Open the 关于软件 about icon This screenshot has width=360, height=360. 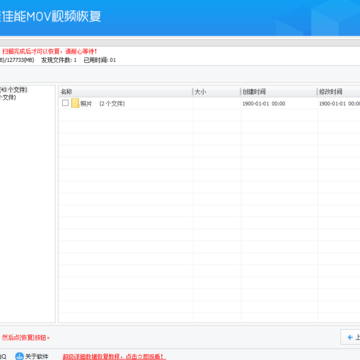pyautogui.click(x=19, y=356)
